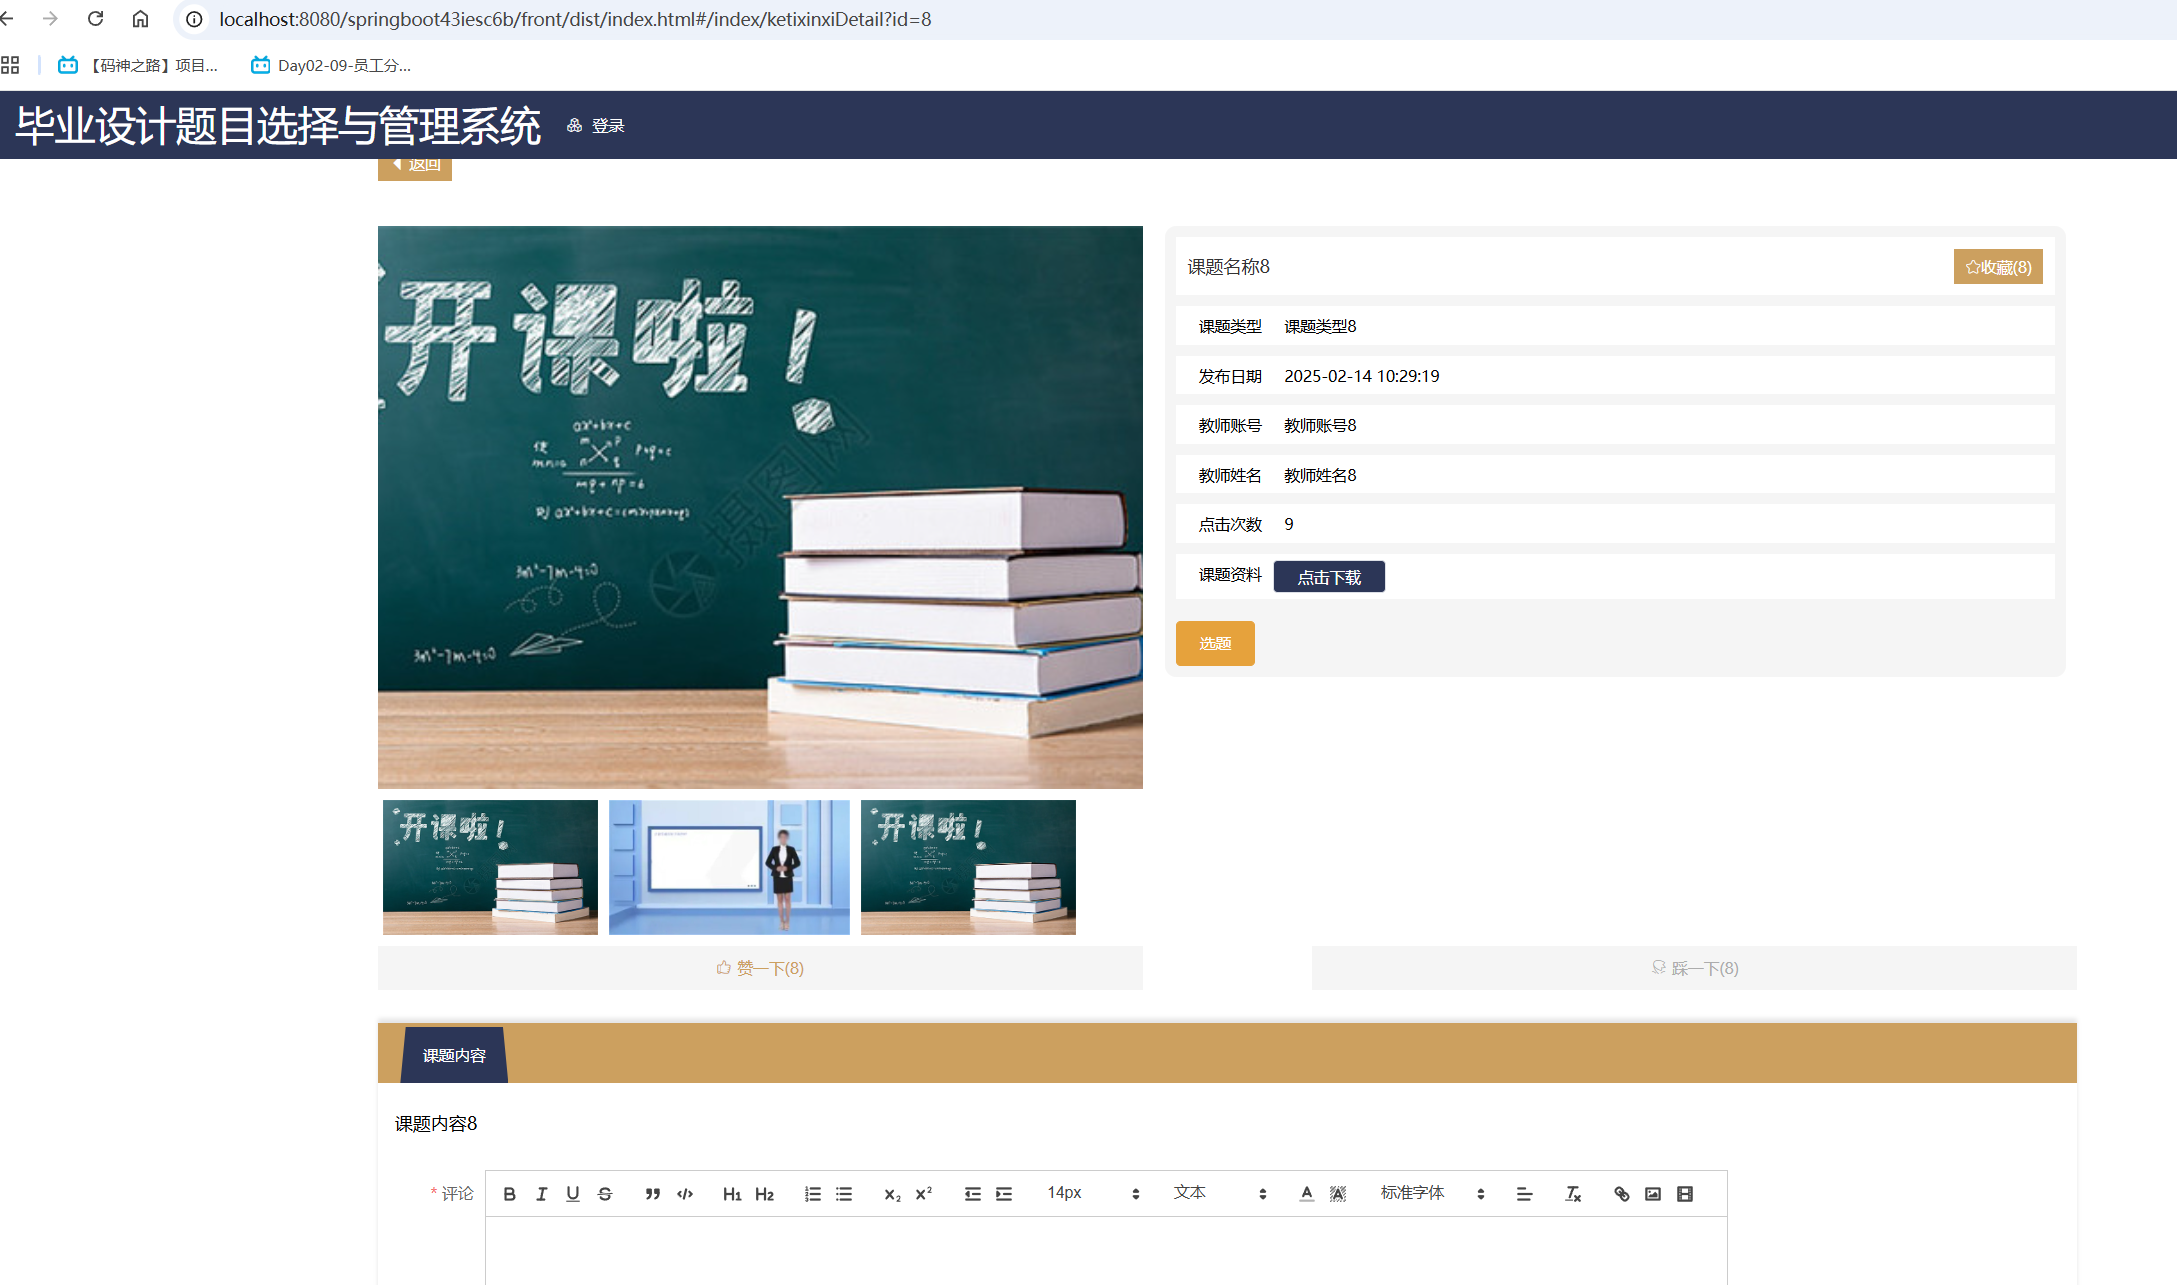Screen dimensions: 2177x1285
Task: Click the ordered list icon
Action: 812,1194
